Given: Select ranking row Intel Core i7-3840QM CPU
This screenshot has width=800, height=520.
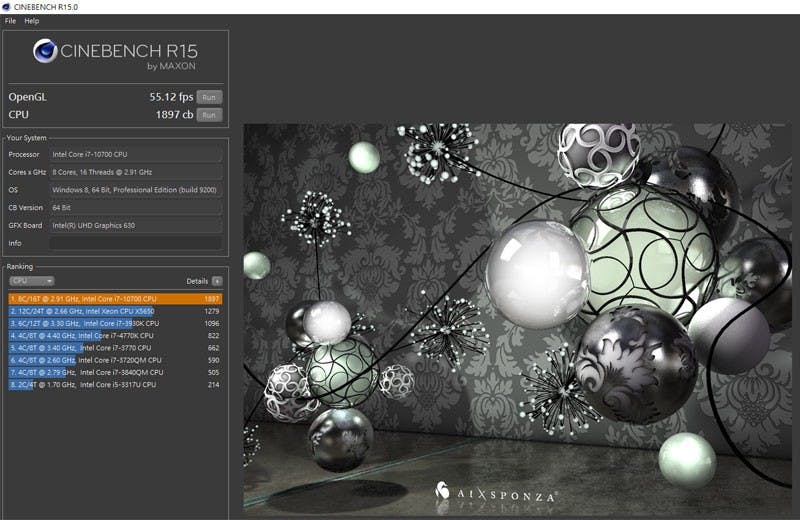Looking at the screenshot, I should click(x=115, y=372).
